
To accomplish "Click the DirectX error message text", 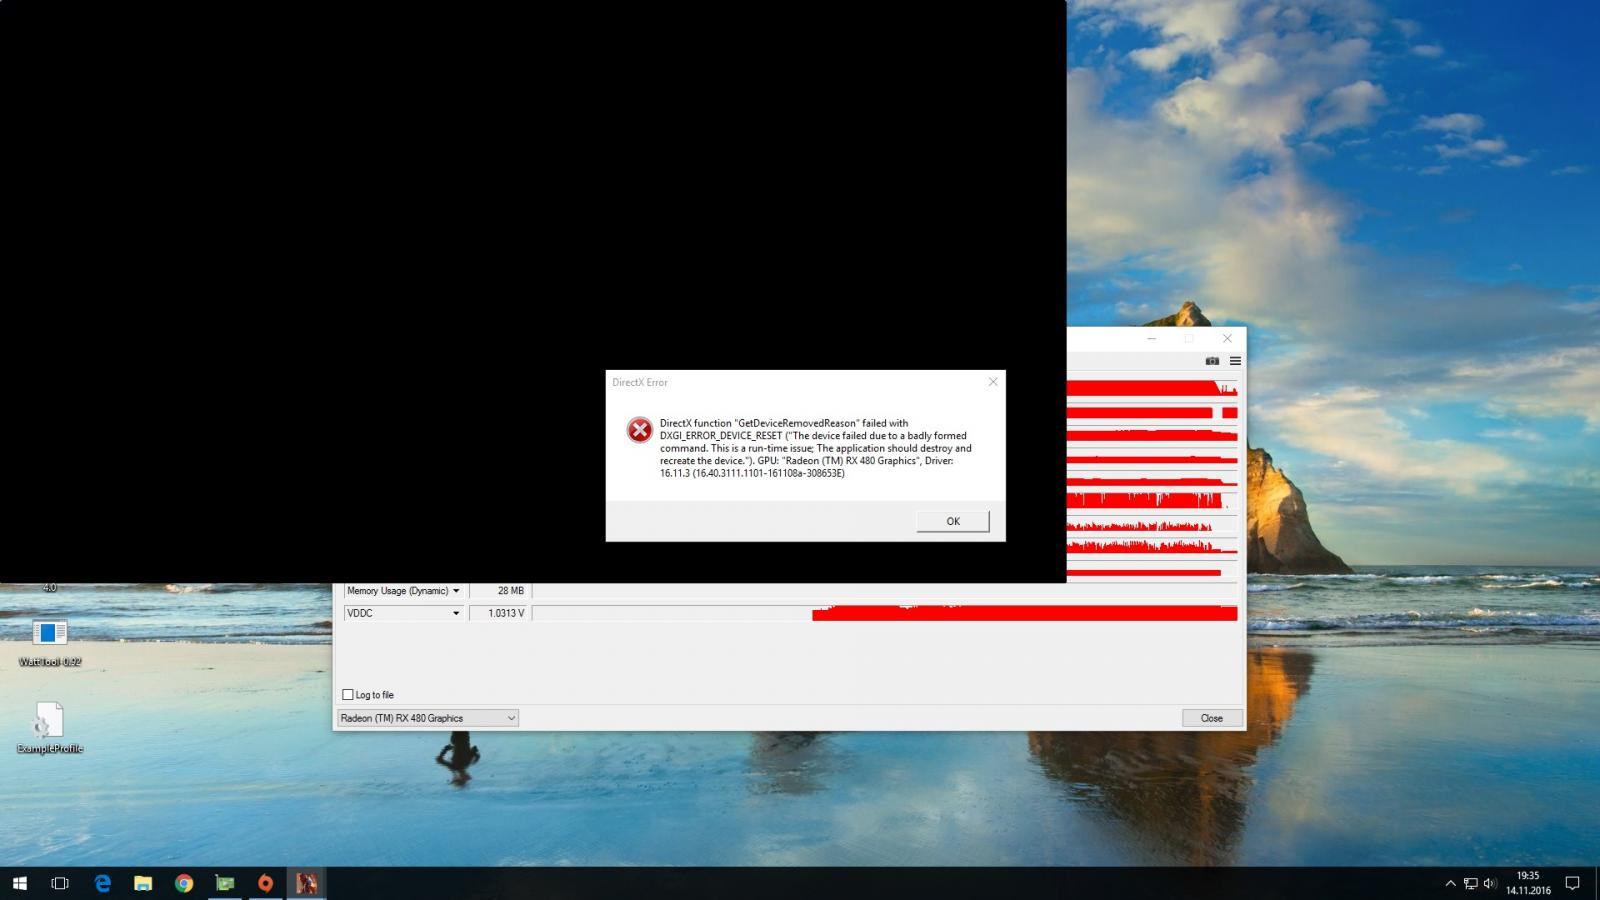I will pos(815,448).
